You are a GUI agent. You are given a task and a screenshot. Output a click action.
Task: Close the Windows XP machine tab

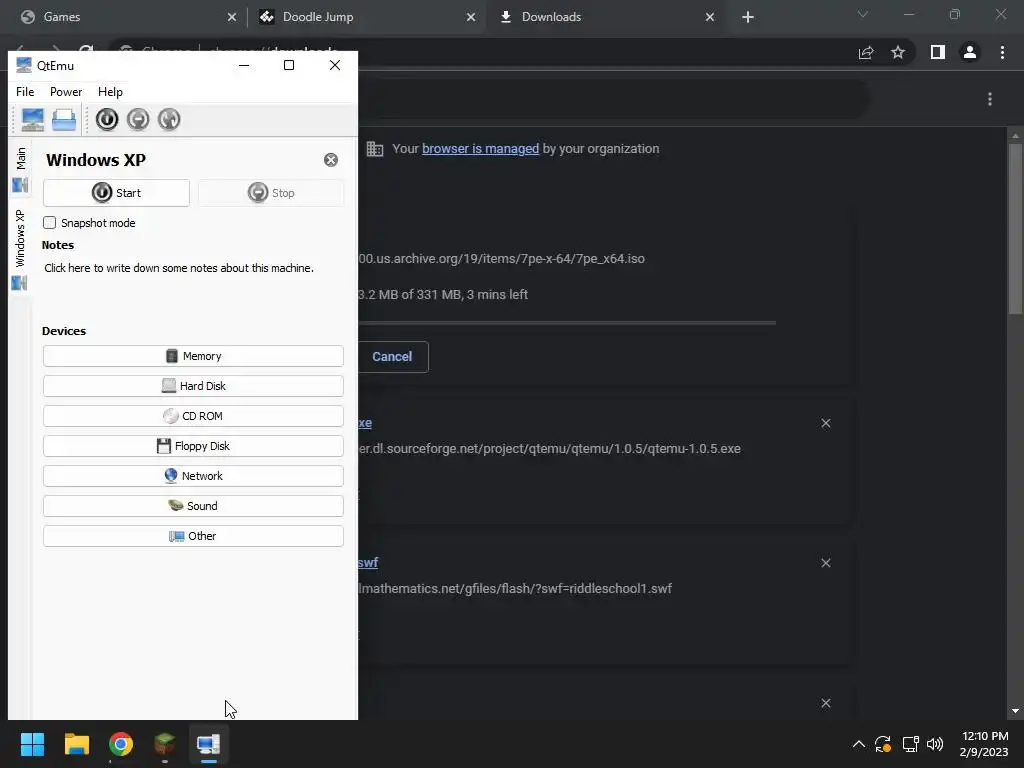click(331, 160)
